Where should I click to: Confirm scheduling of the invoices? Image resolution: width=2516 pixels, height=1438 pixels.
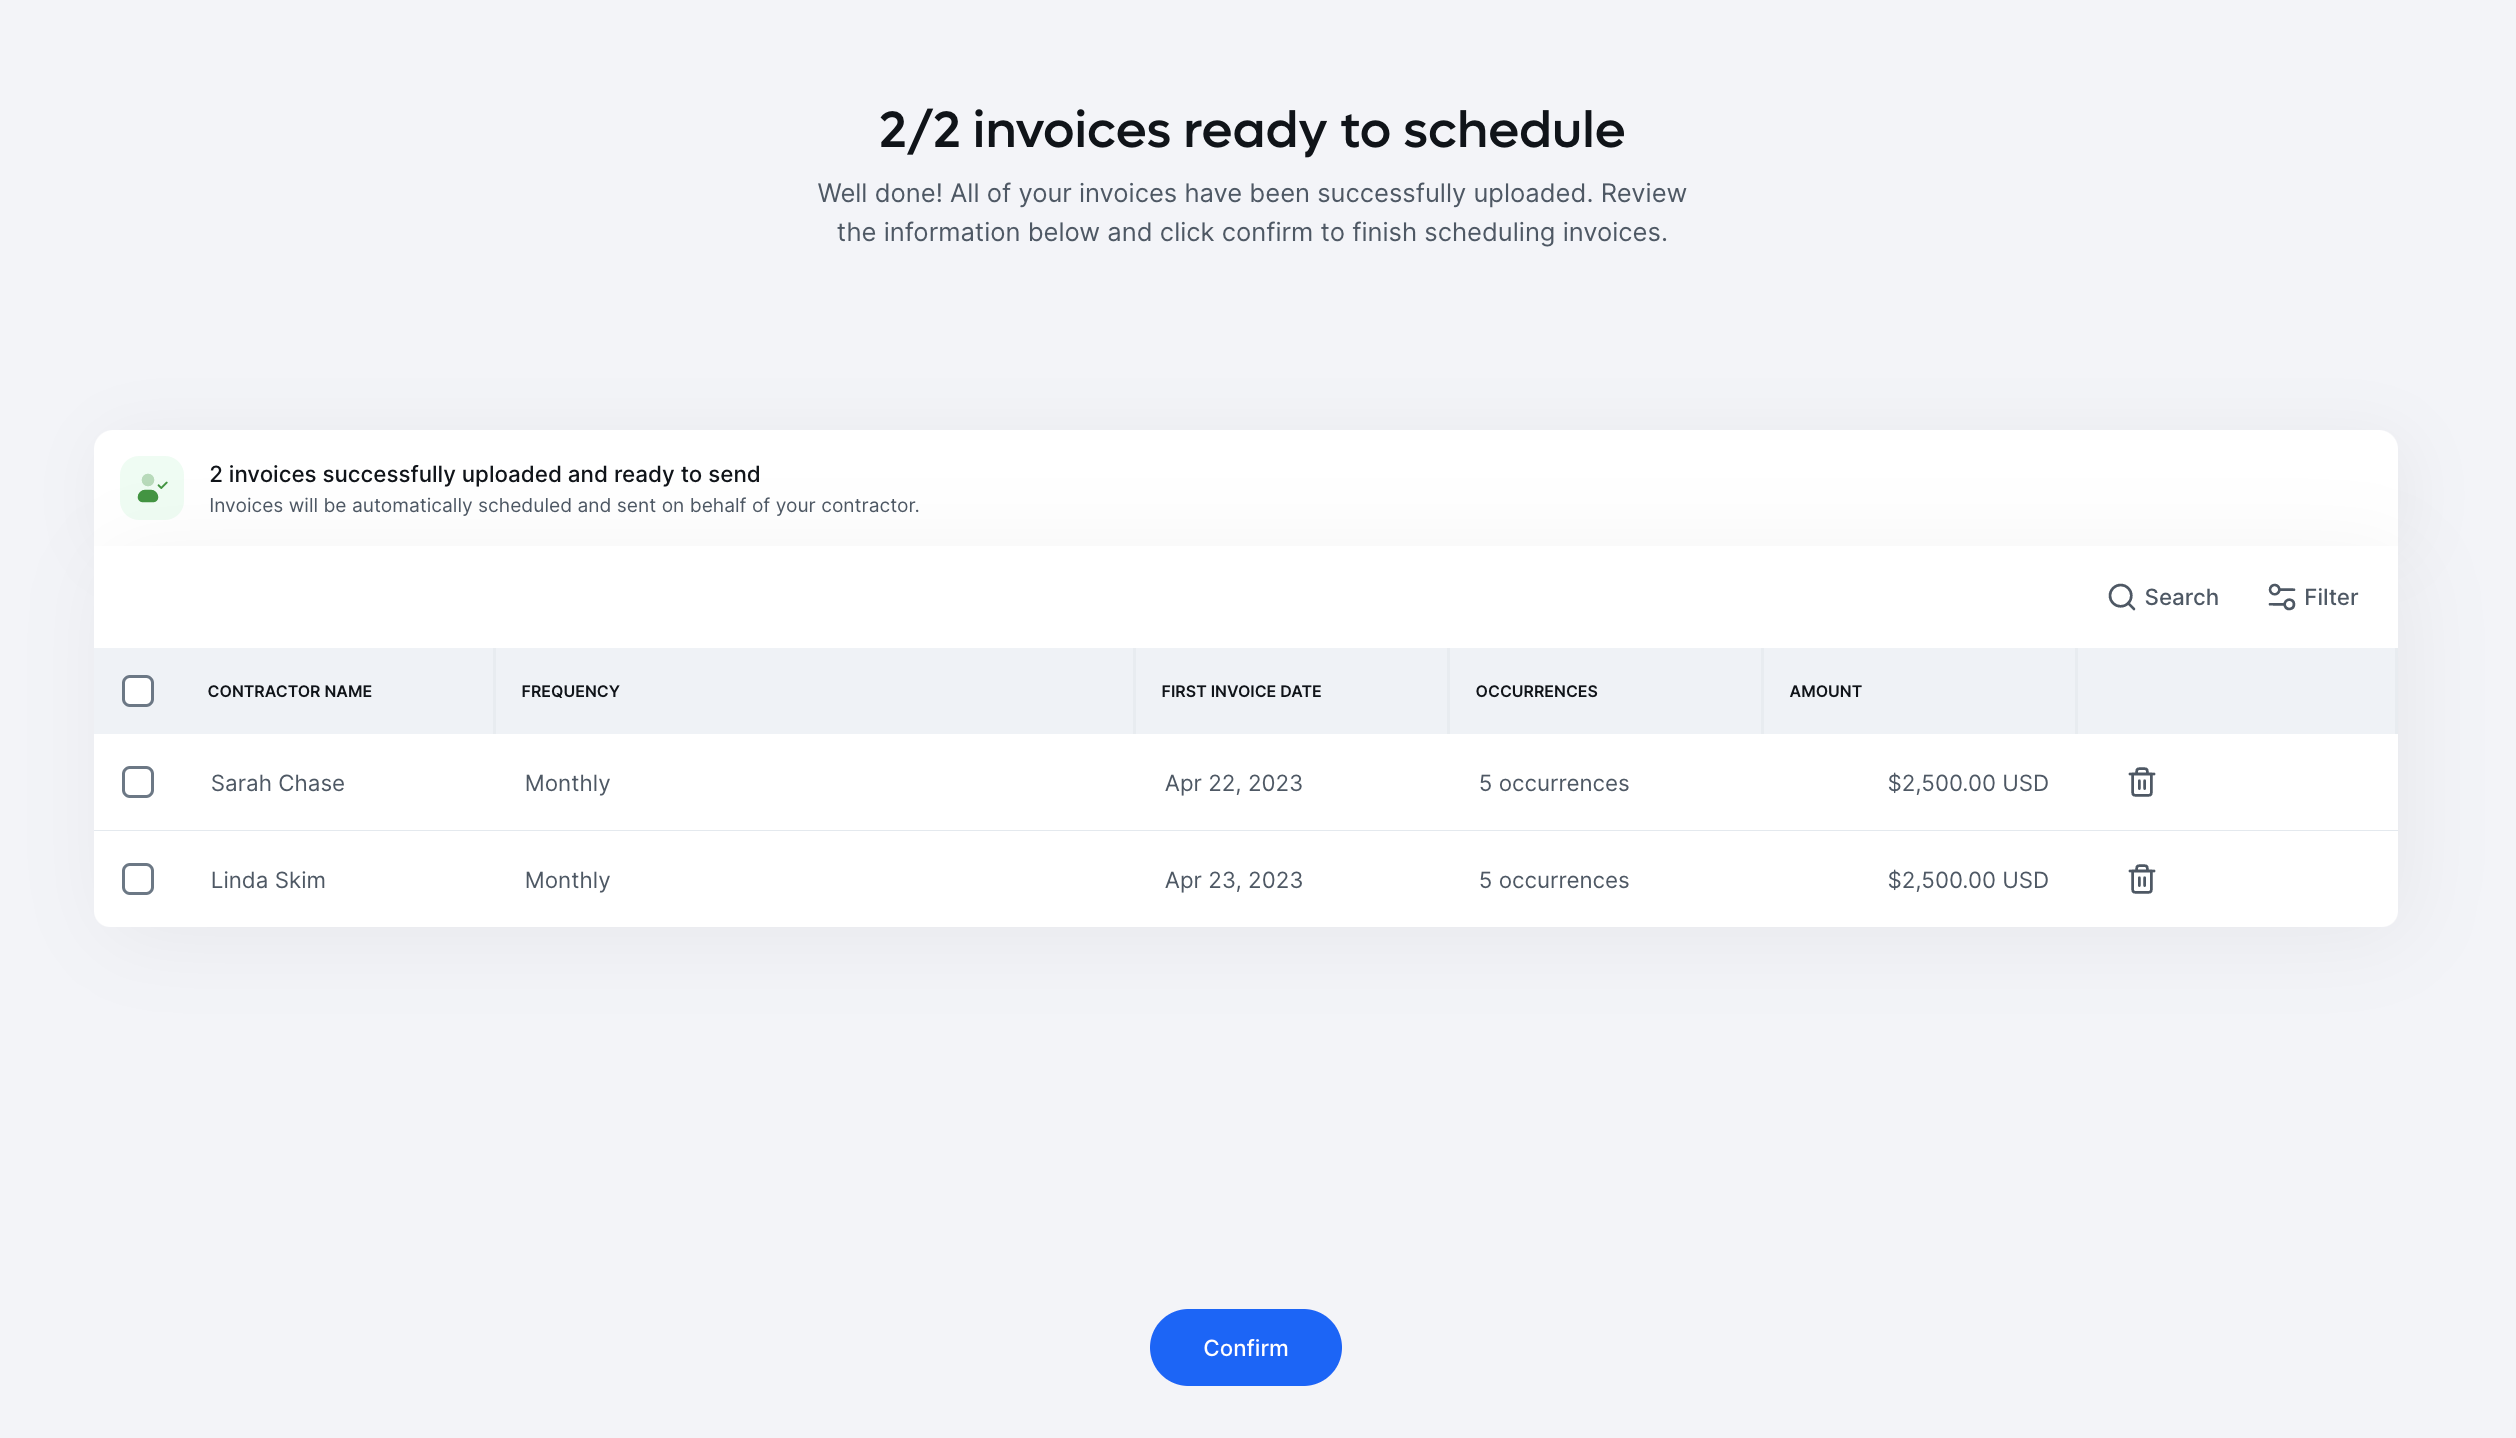(1245, 1347)
